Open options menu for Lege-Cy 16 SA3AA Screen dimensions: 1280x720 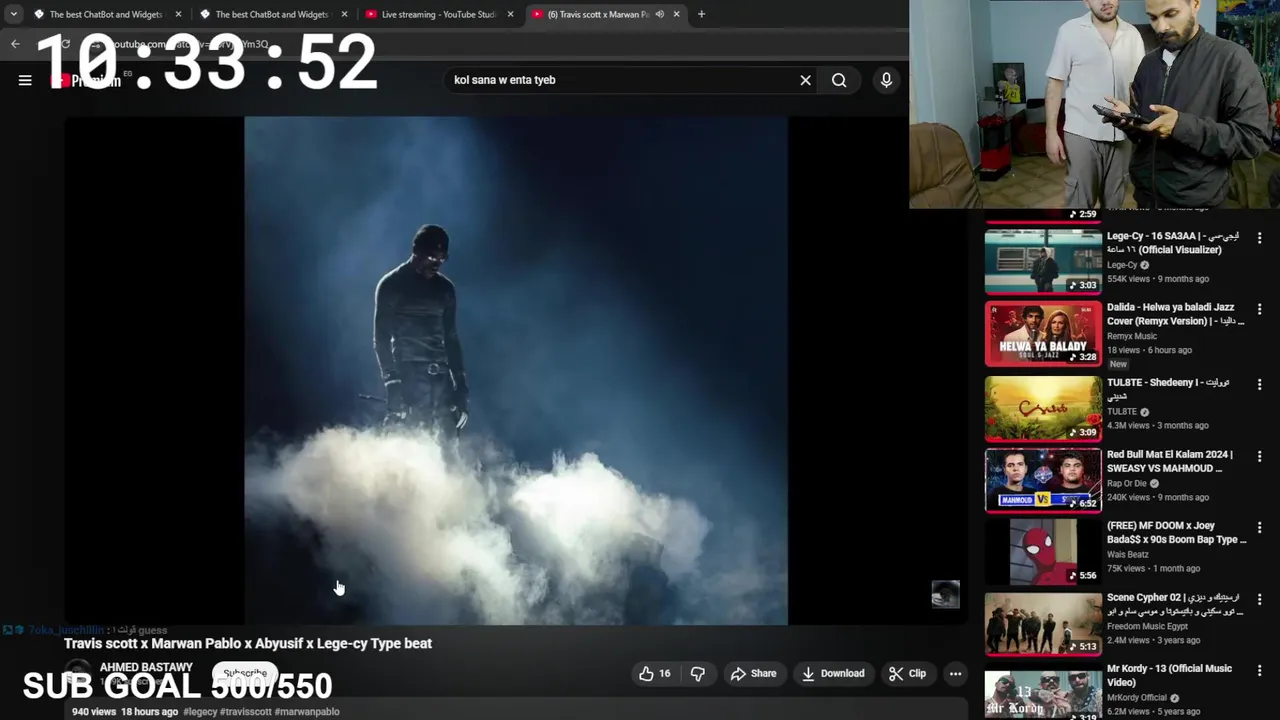1259,238
